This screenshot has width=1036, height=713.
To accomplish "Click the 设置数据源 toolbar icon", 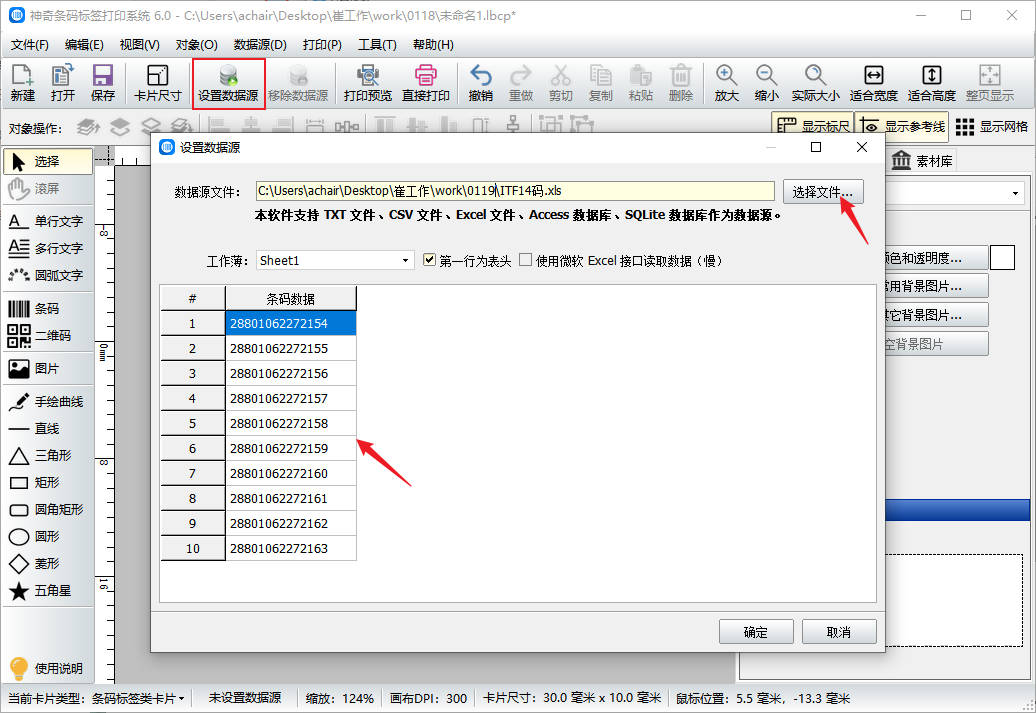I will click(228, 83).
